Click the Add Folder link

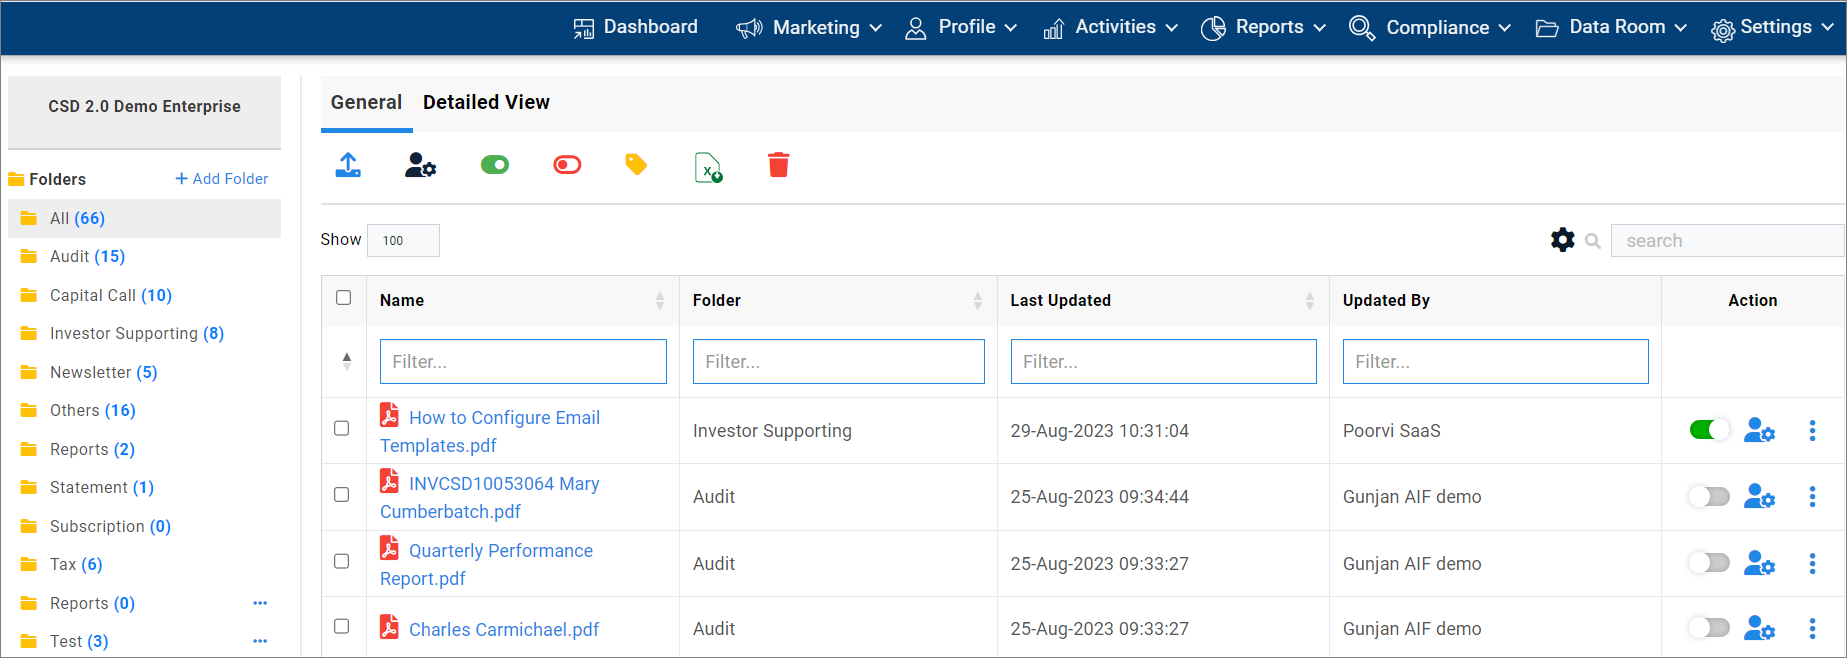[221, 179]
